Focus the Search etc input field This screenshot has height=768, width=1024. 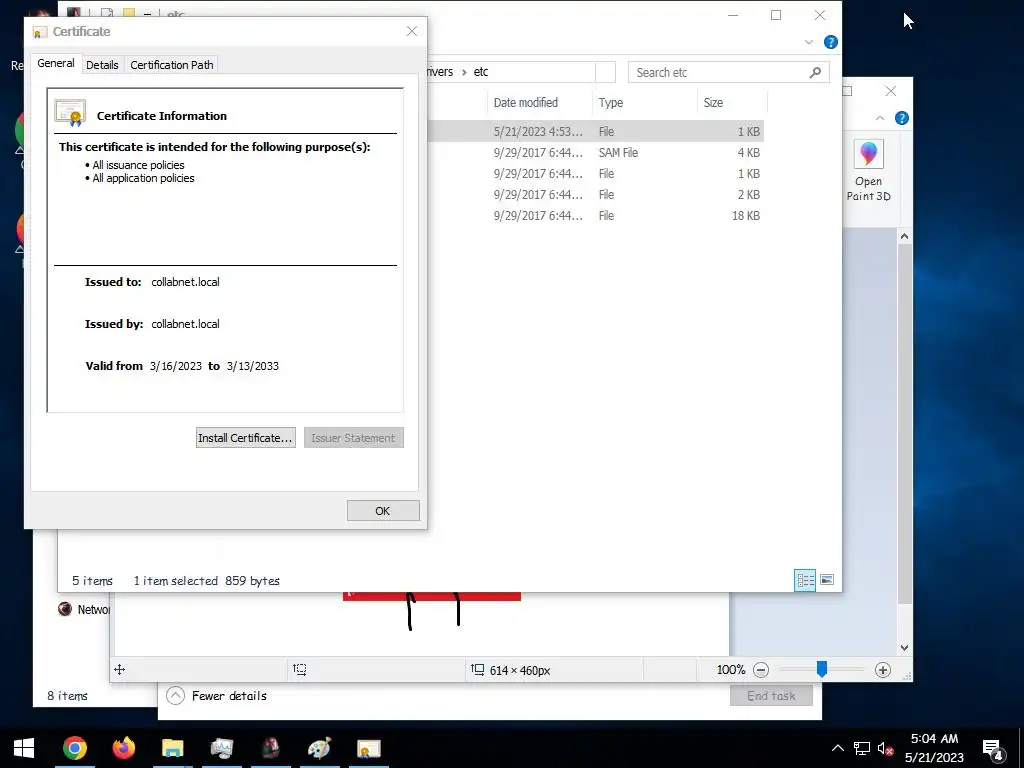click(718, 72)
